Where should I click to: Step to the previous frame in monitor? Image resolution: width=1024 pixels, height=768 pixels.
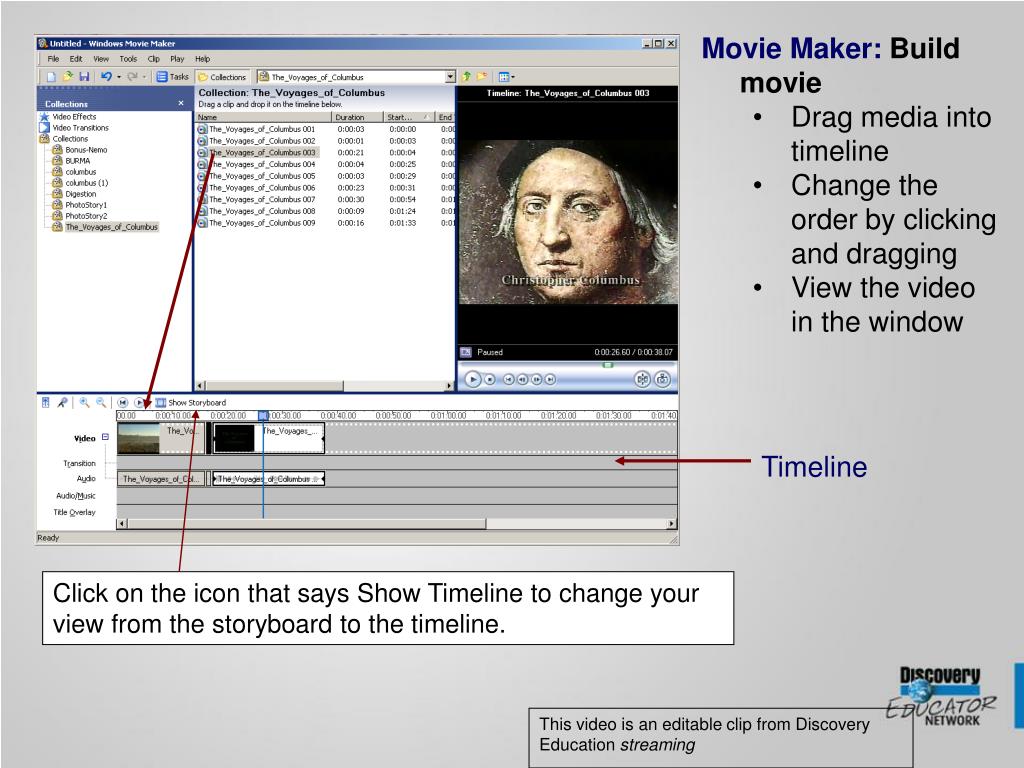click(x=522, y=379)
